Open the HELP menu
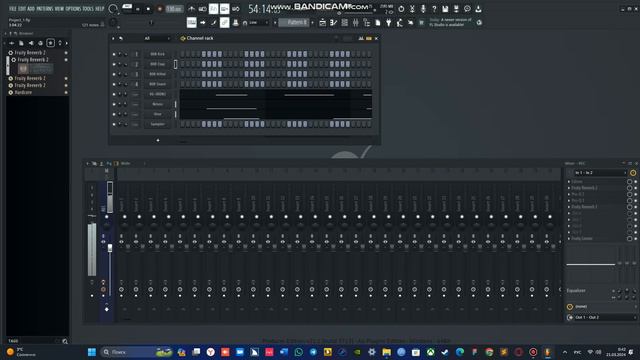This screenshot has height=360, width=640. pyautogui.click(x=100, y=9)
